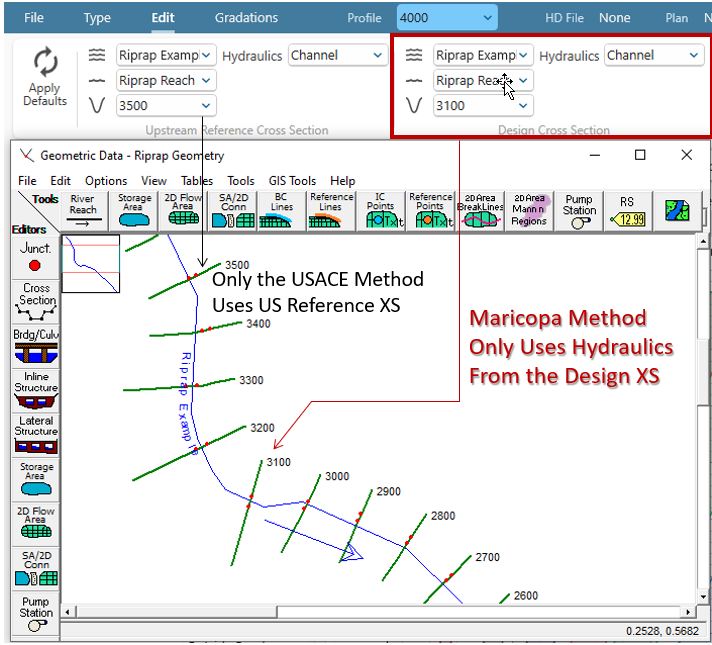The width and height of the screenshot is (712, 645).
Task: Expand the Profile 4000 dropdown
Action: [x=447, y=18]
